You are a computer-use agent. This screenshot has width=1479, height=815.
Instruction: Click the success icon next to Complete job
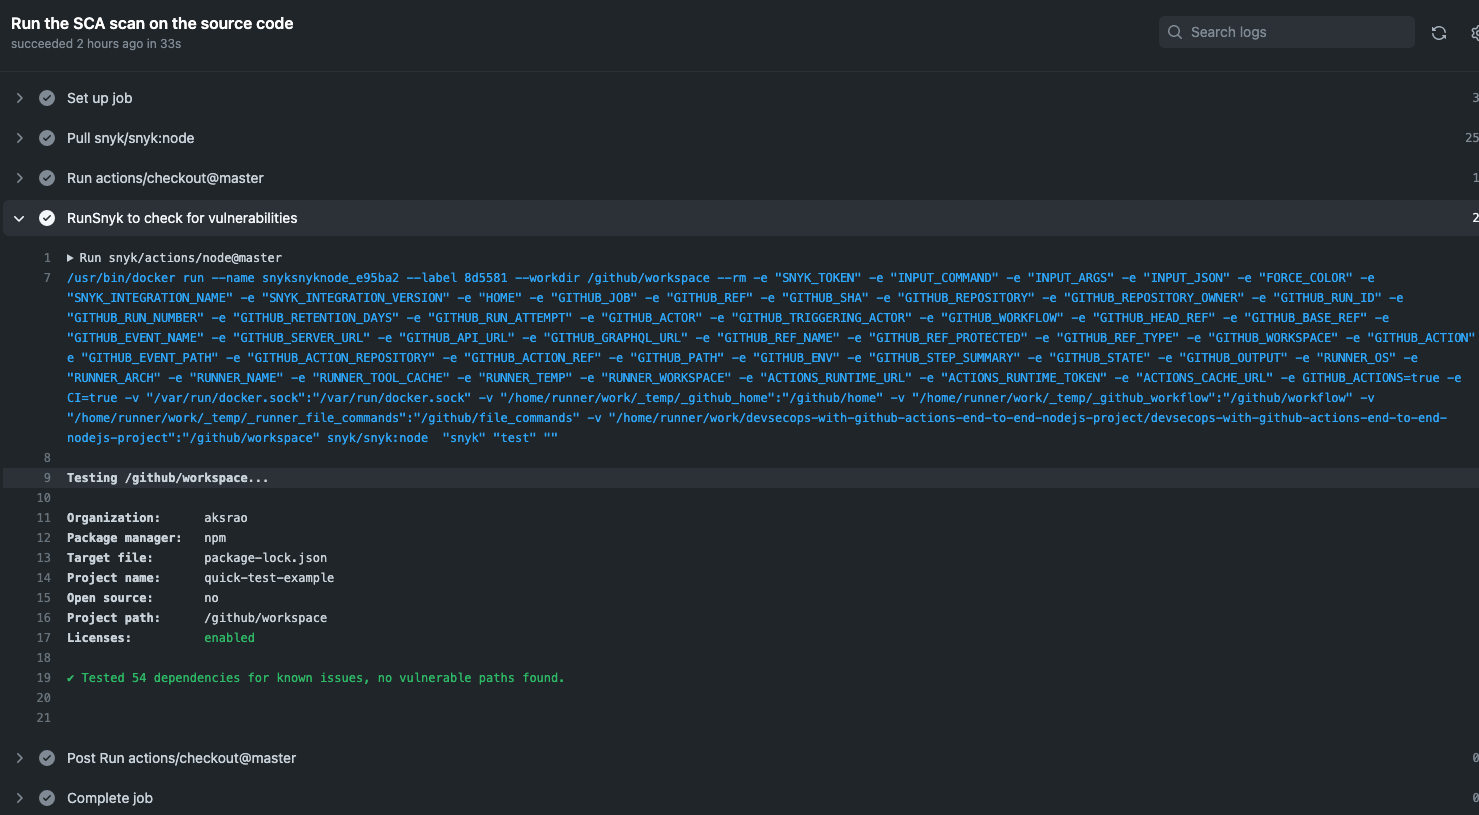pyautogui.click(x=46, y=798)
